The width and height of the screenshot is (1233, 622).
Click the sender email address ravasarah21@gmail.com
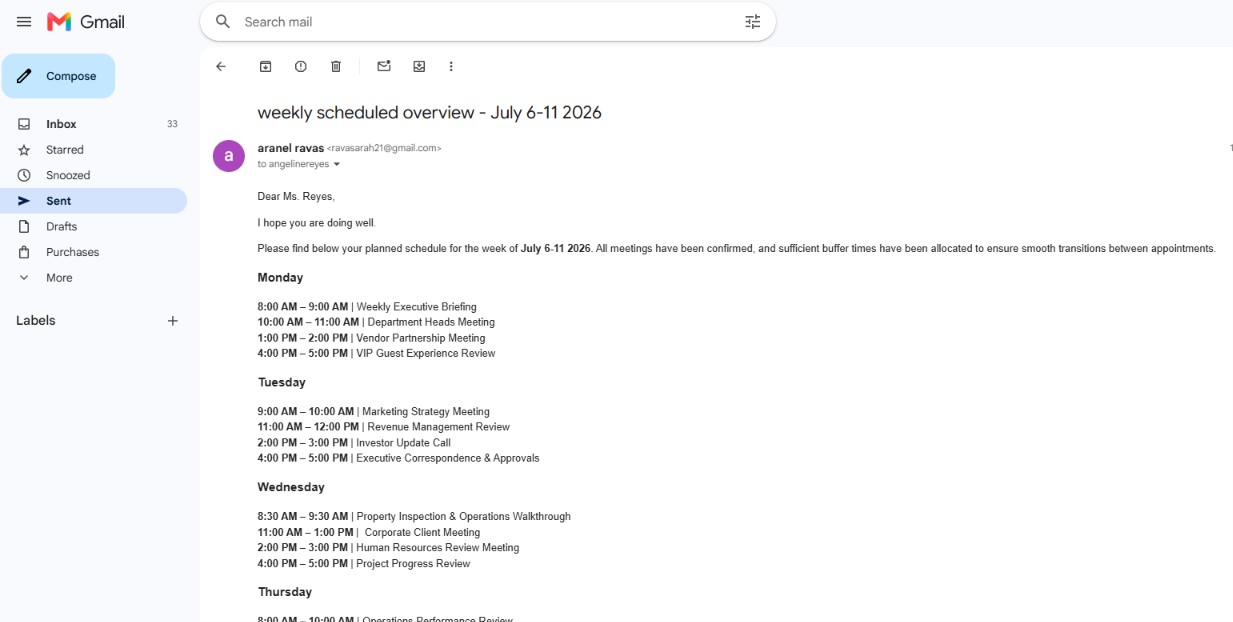point(384,148)
